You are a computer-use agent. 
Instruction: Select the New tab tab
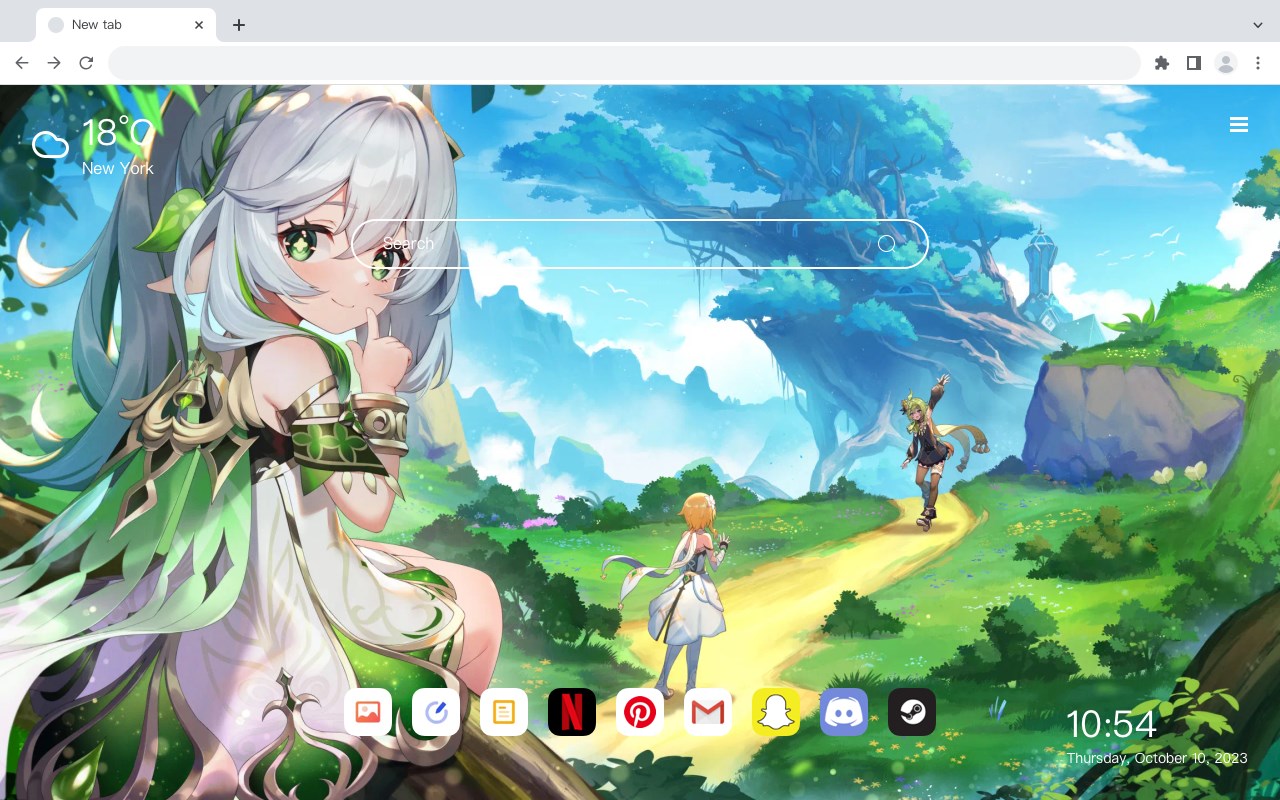point(126,25)
